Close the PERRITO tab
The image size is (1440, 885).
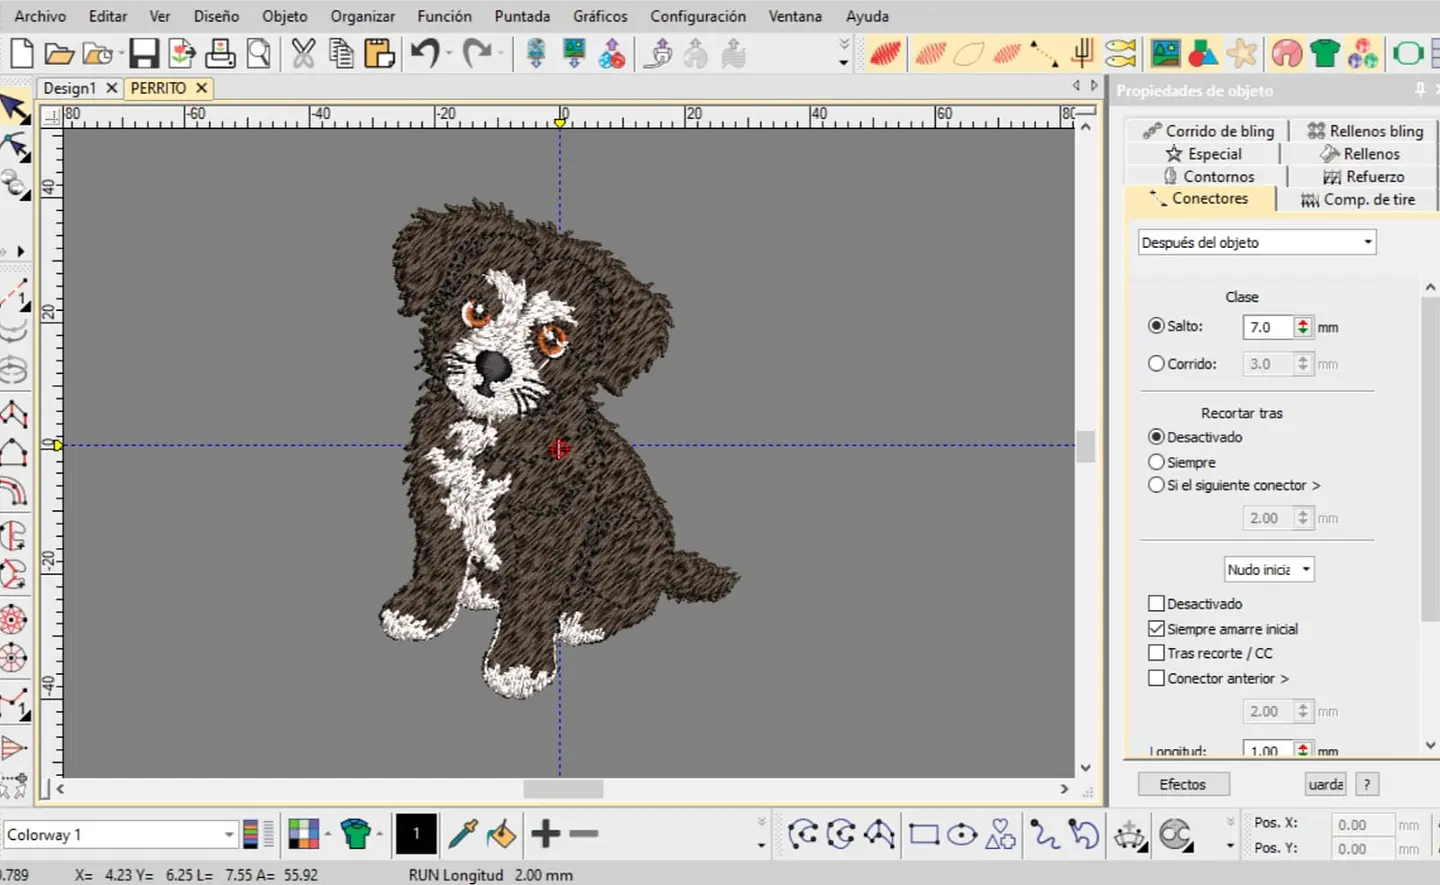coord(201,88)
